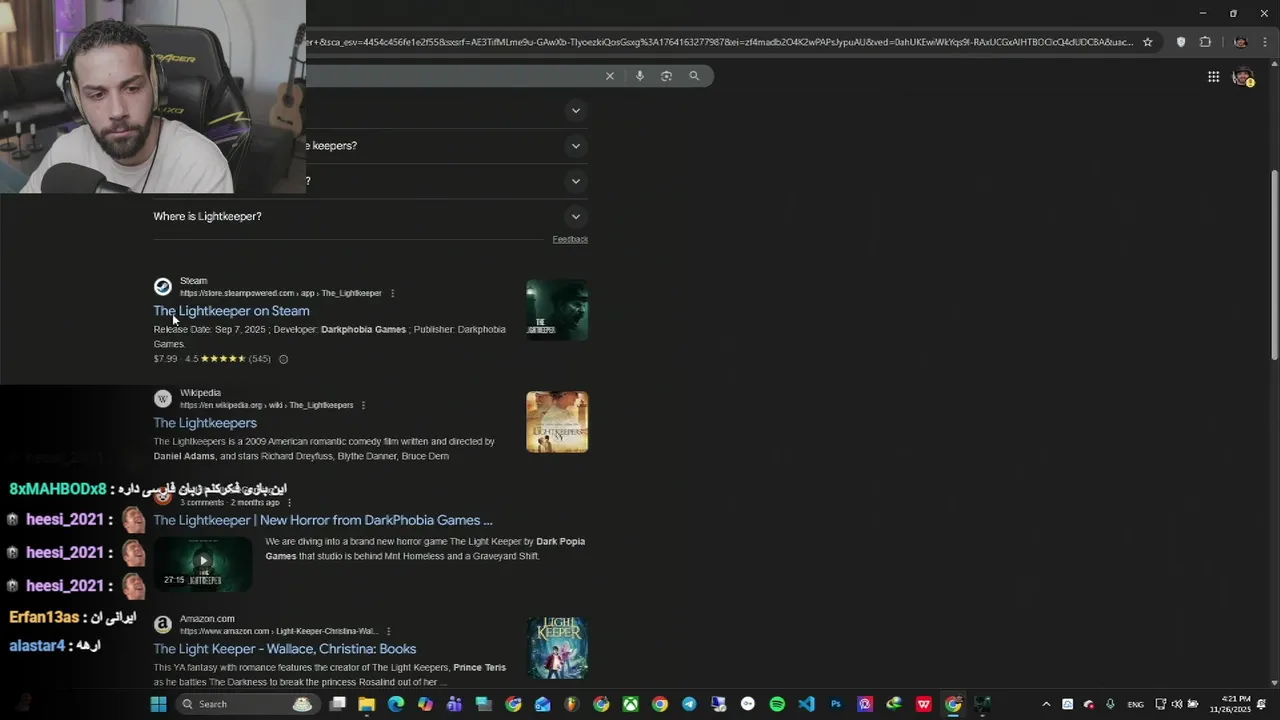Image resolution: width=1280 pixels, height=720 pixels.
Task: Click the steampowered.com URL breadcrumb text
Action: click(x=281, y=293)
